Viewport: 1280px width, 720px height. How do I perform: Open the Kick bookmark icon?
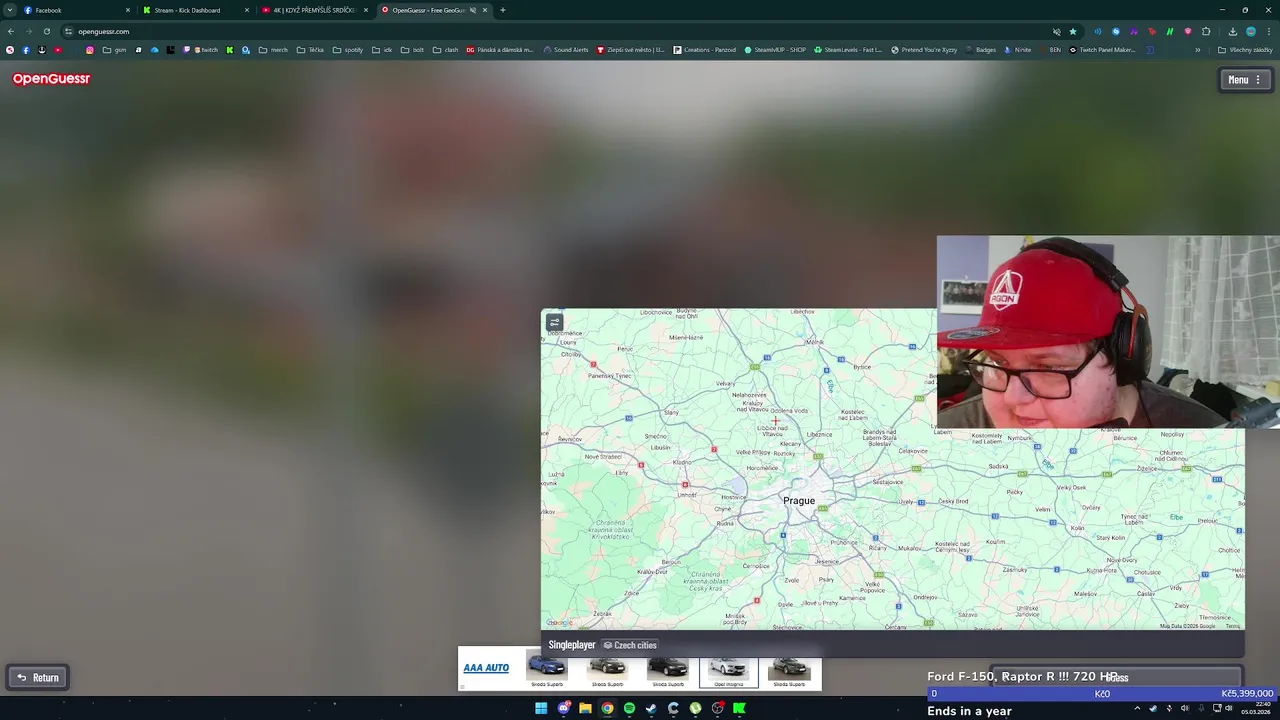[229, 50]
